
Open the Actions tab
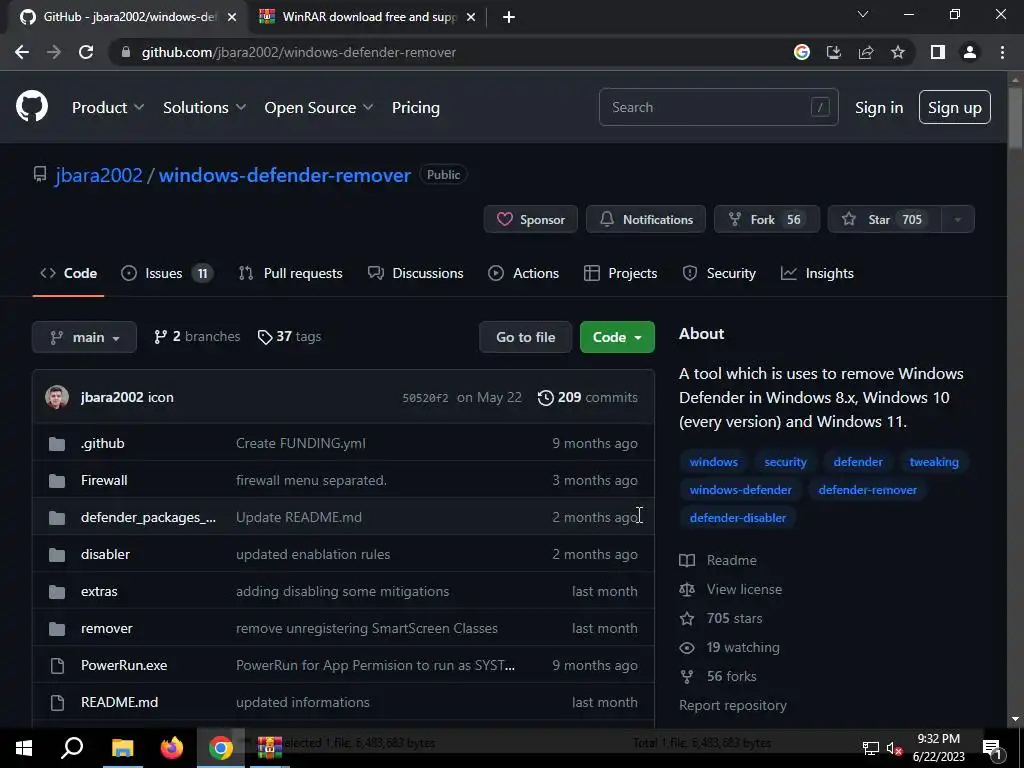coord(524,274)
